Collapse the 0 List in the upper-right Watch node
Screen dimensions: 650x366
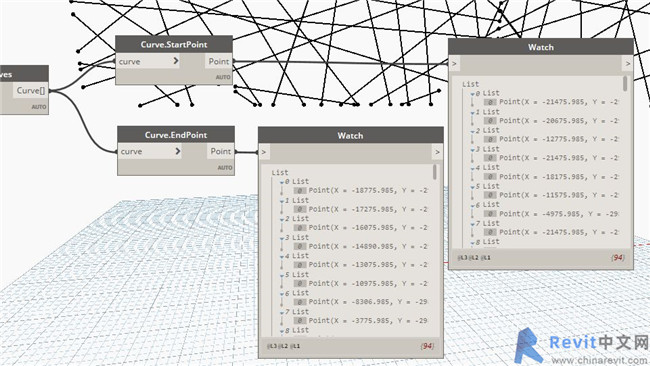click(472, 94)
